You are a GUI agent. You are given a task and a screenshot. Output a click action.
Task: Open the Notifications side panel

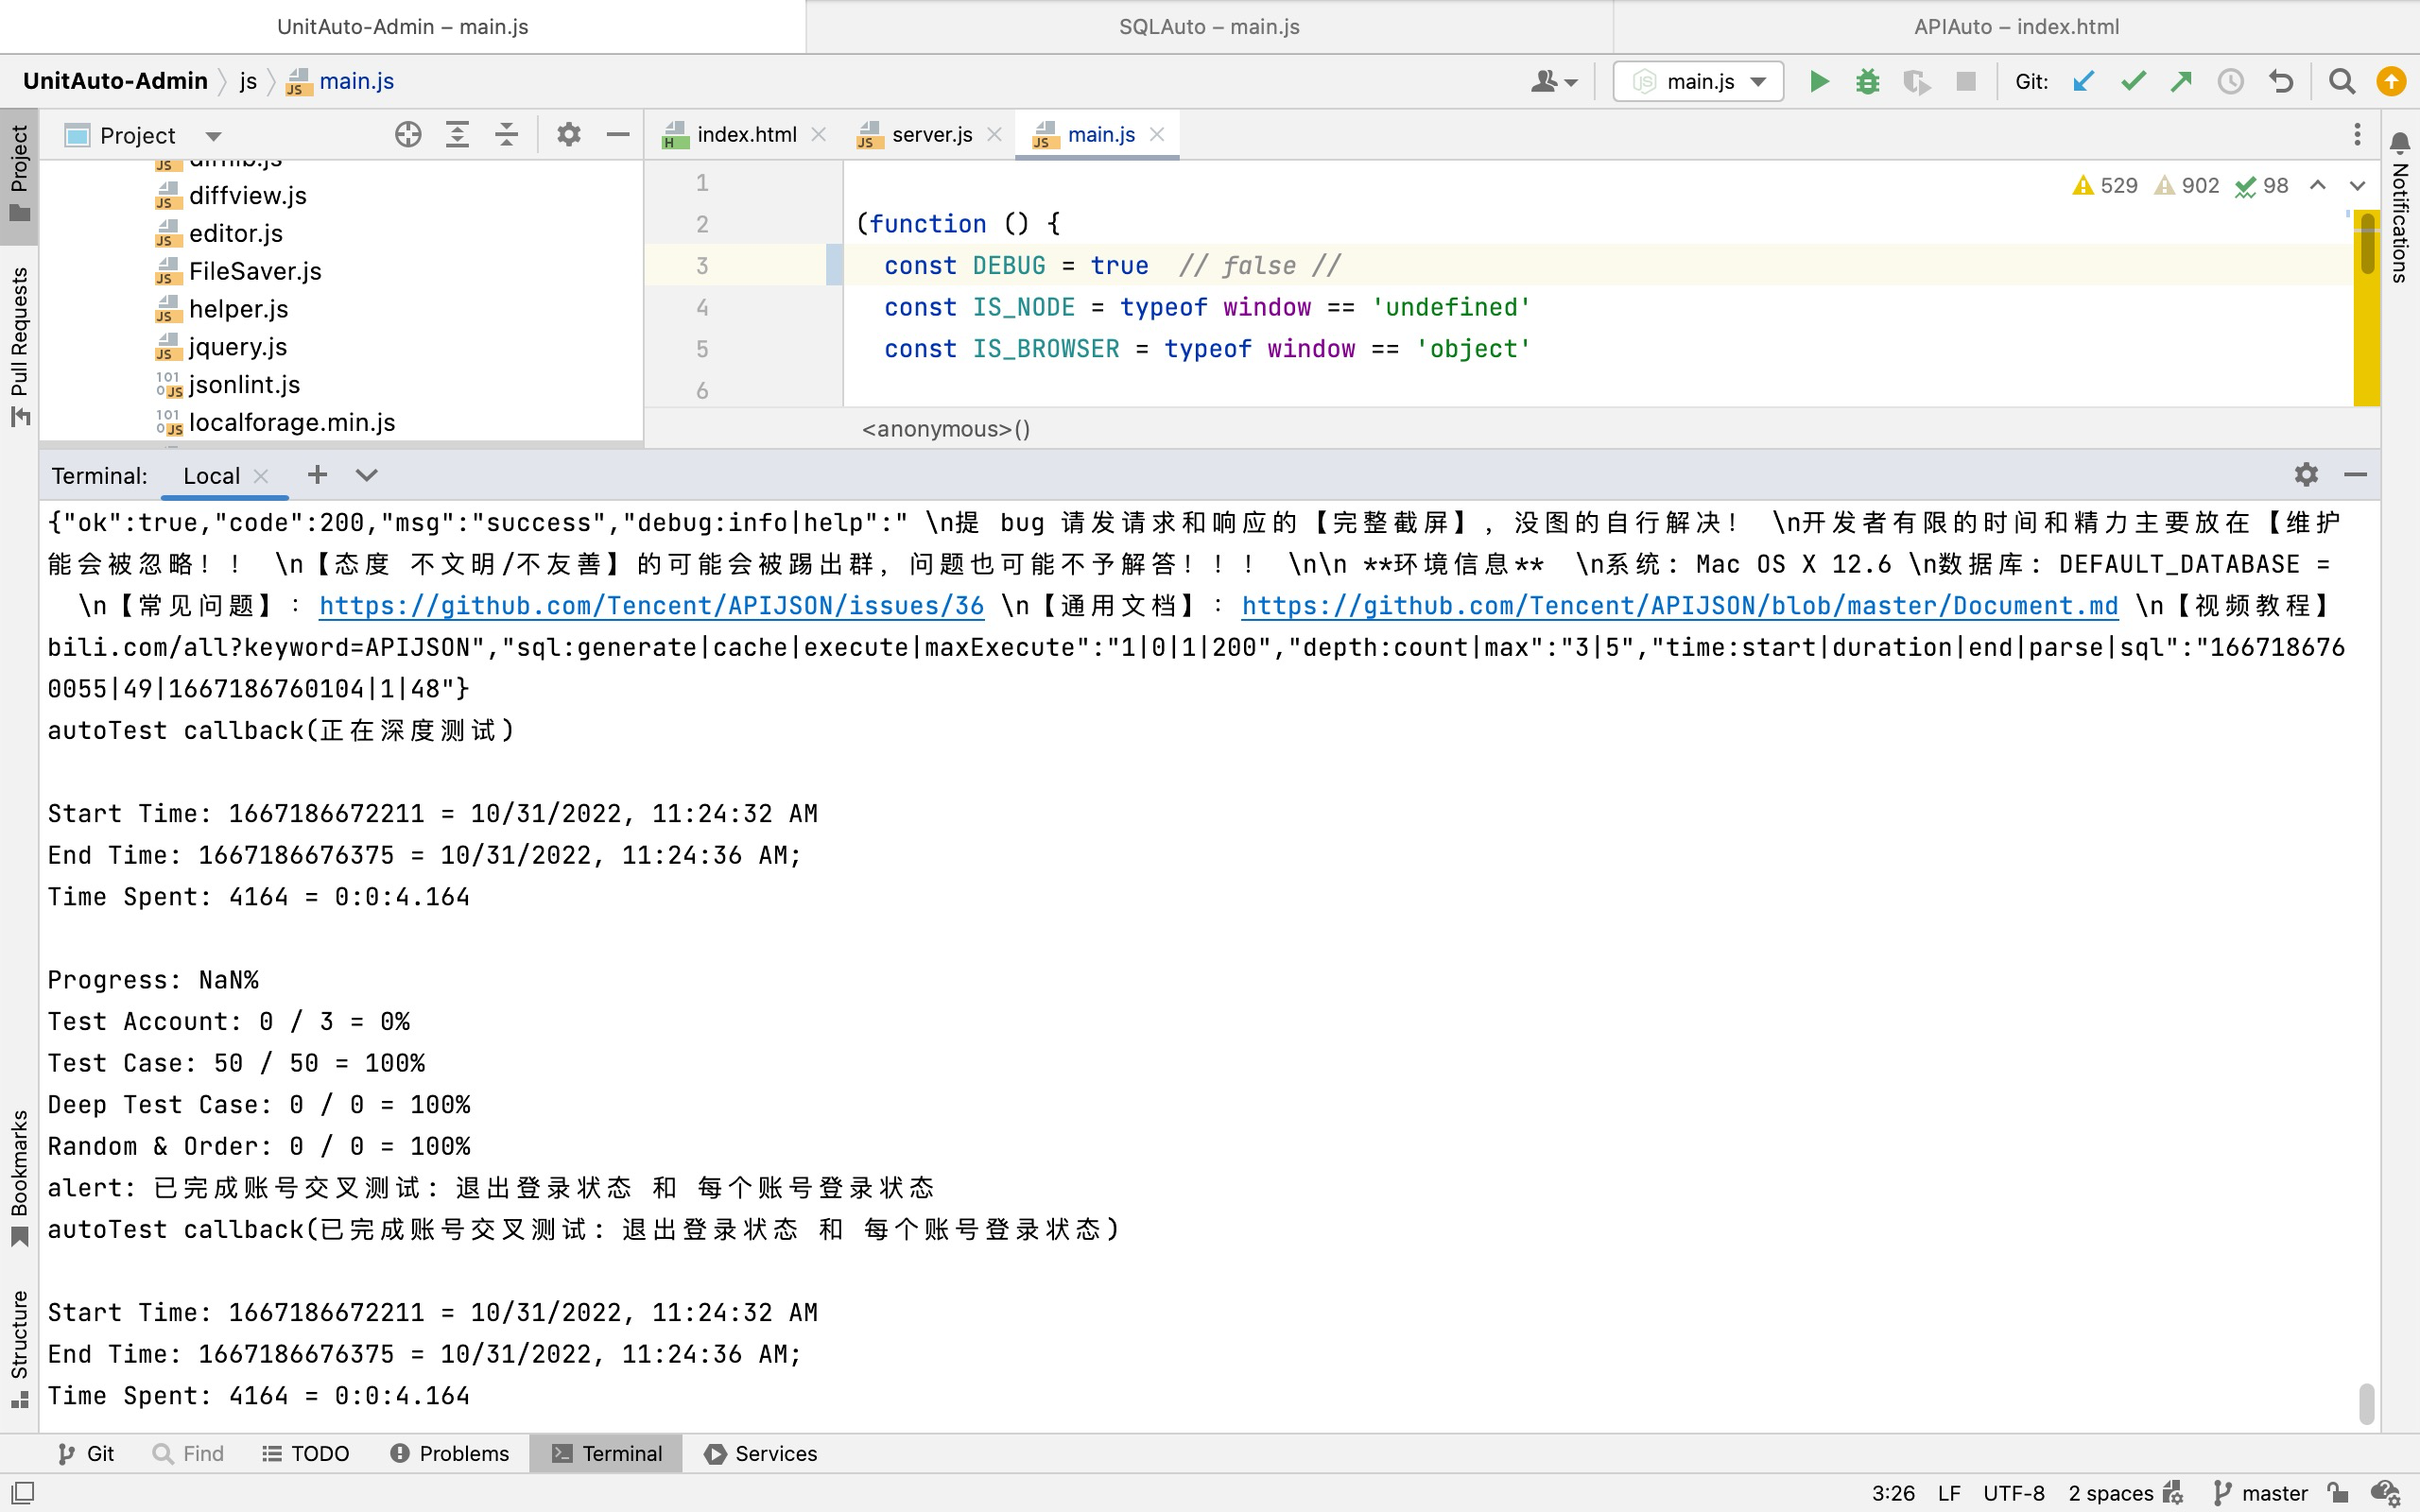click(x=2399, y=207)
